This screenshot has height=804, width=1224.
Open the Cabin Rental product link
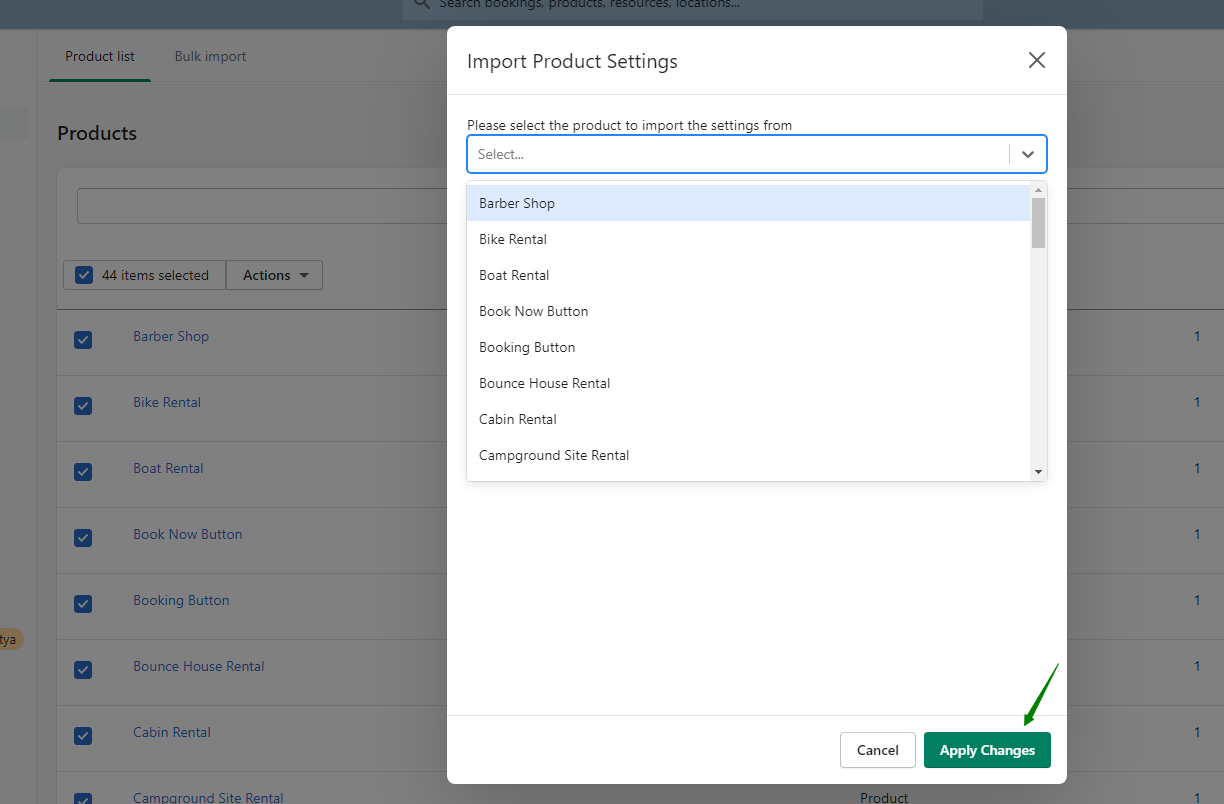pyautogui.click(x=172, y=732)
